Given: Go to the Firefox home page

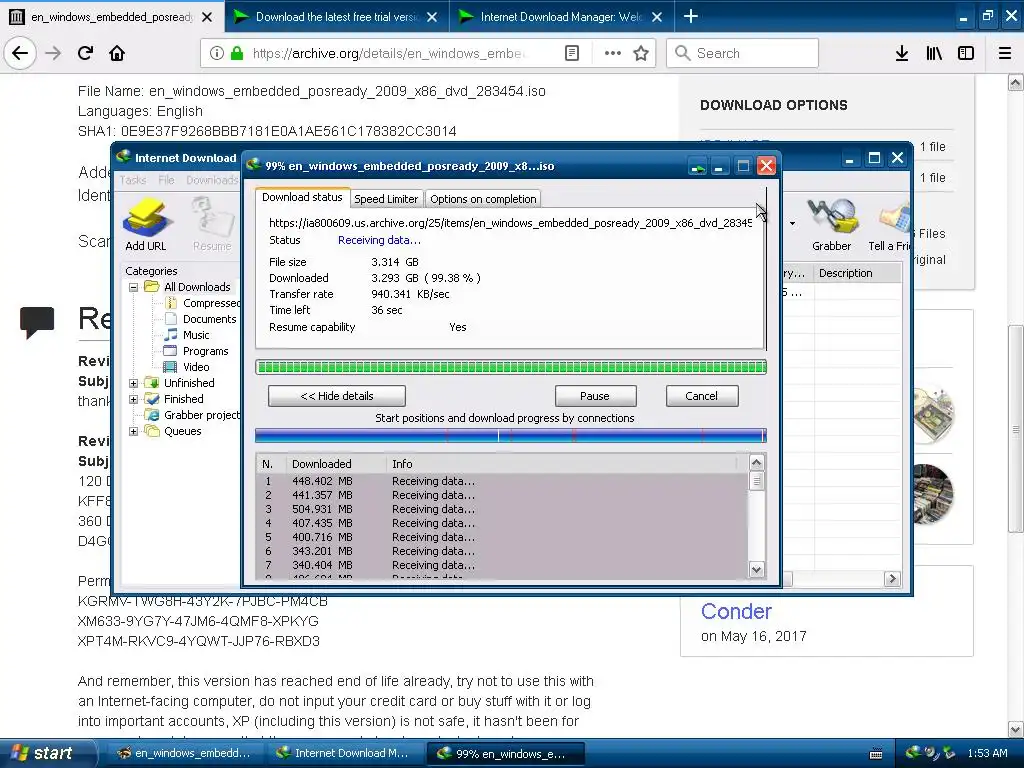Looking at the screenshot, I should [x=117, y=53].
